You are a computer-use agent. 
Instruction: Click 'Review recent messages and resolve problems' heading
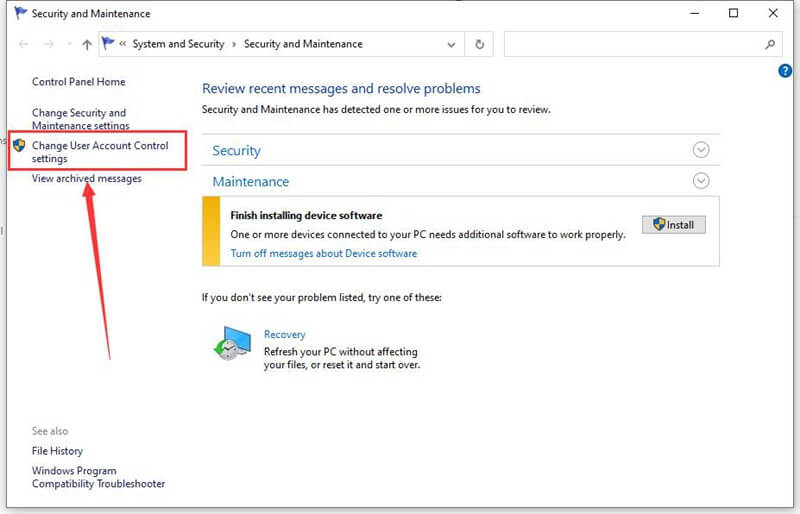click(341, 88)
